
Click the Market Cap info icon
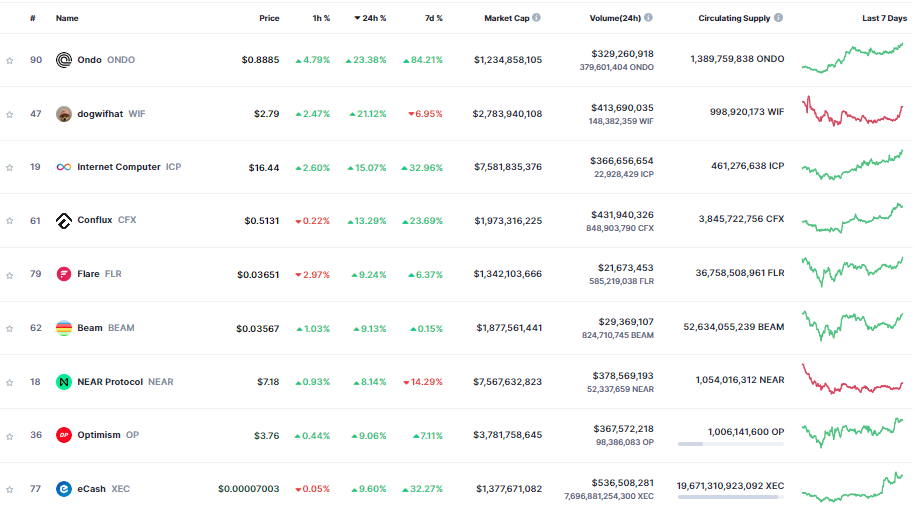537,18
